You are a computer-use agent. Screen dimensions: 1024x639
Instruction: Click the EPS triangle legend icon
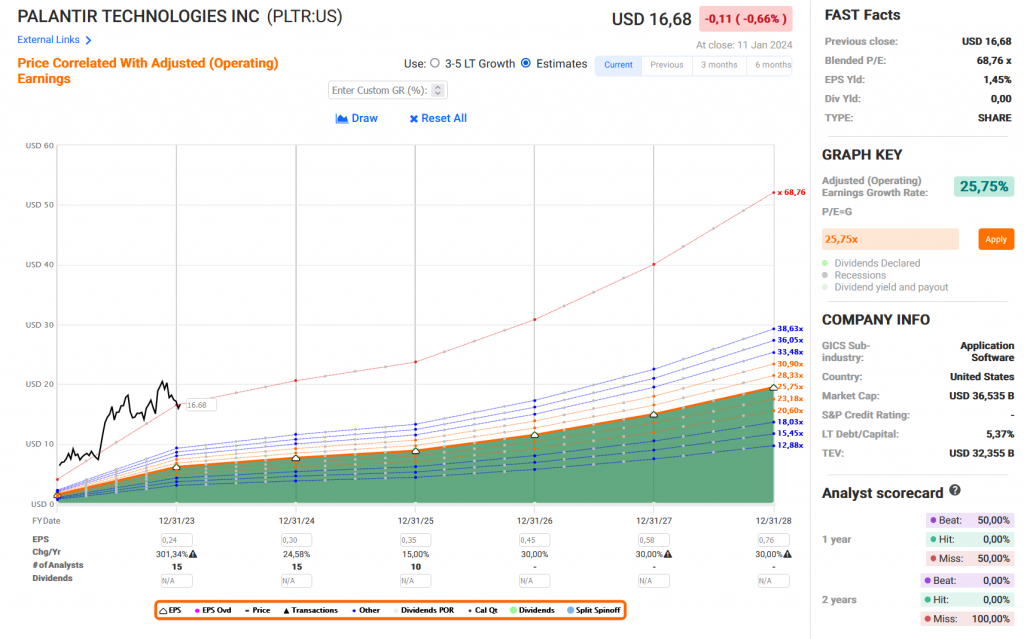click(x=163, y=609)
